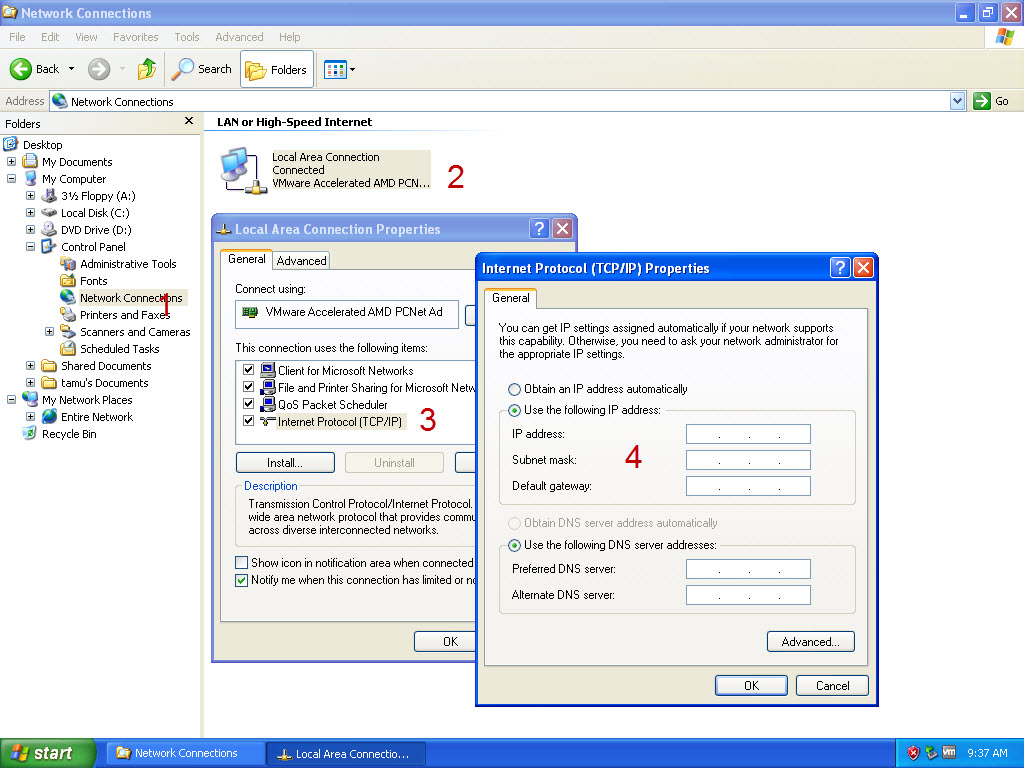Click the Install... button
Viewport: 1024px width, 768px height.
(x=285, y=462)
